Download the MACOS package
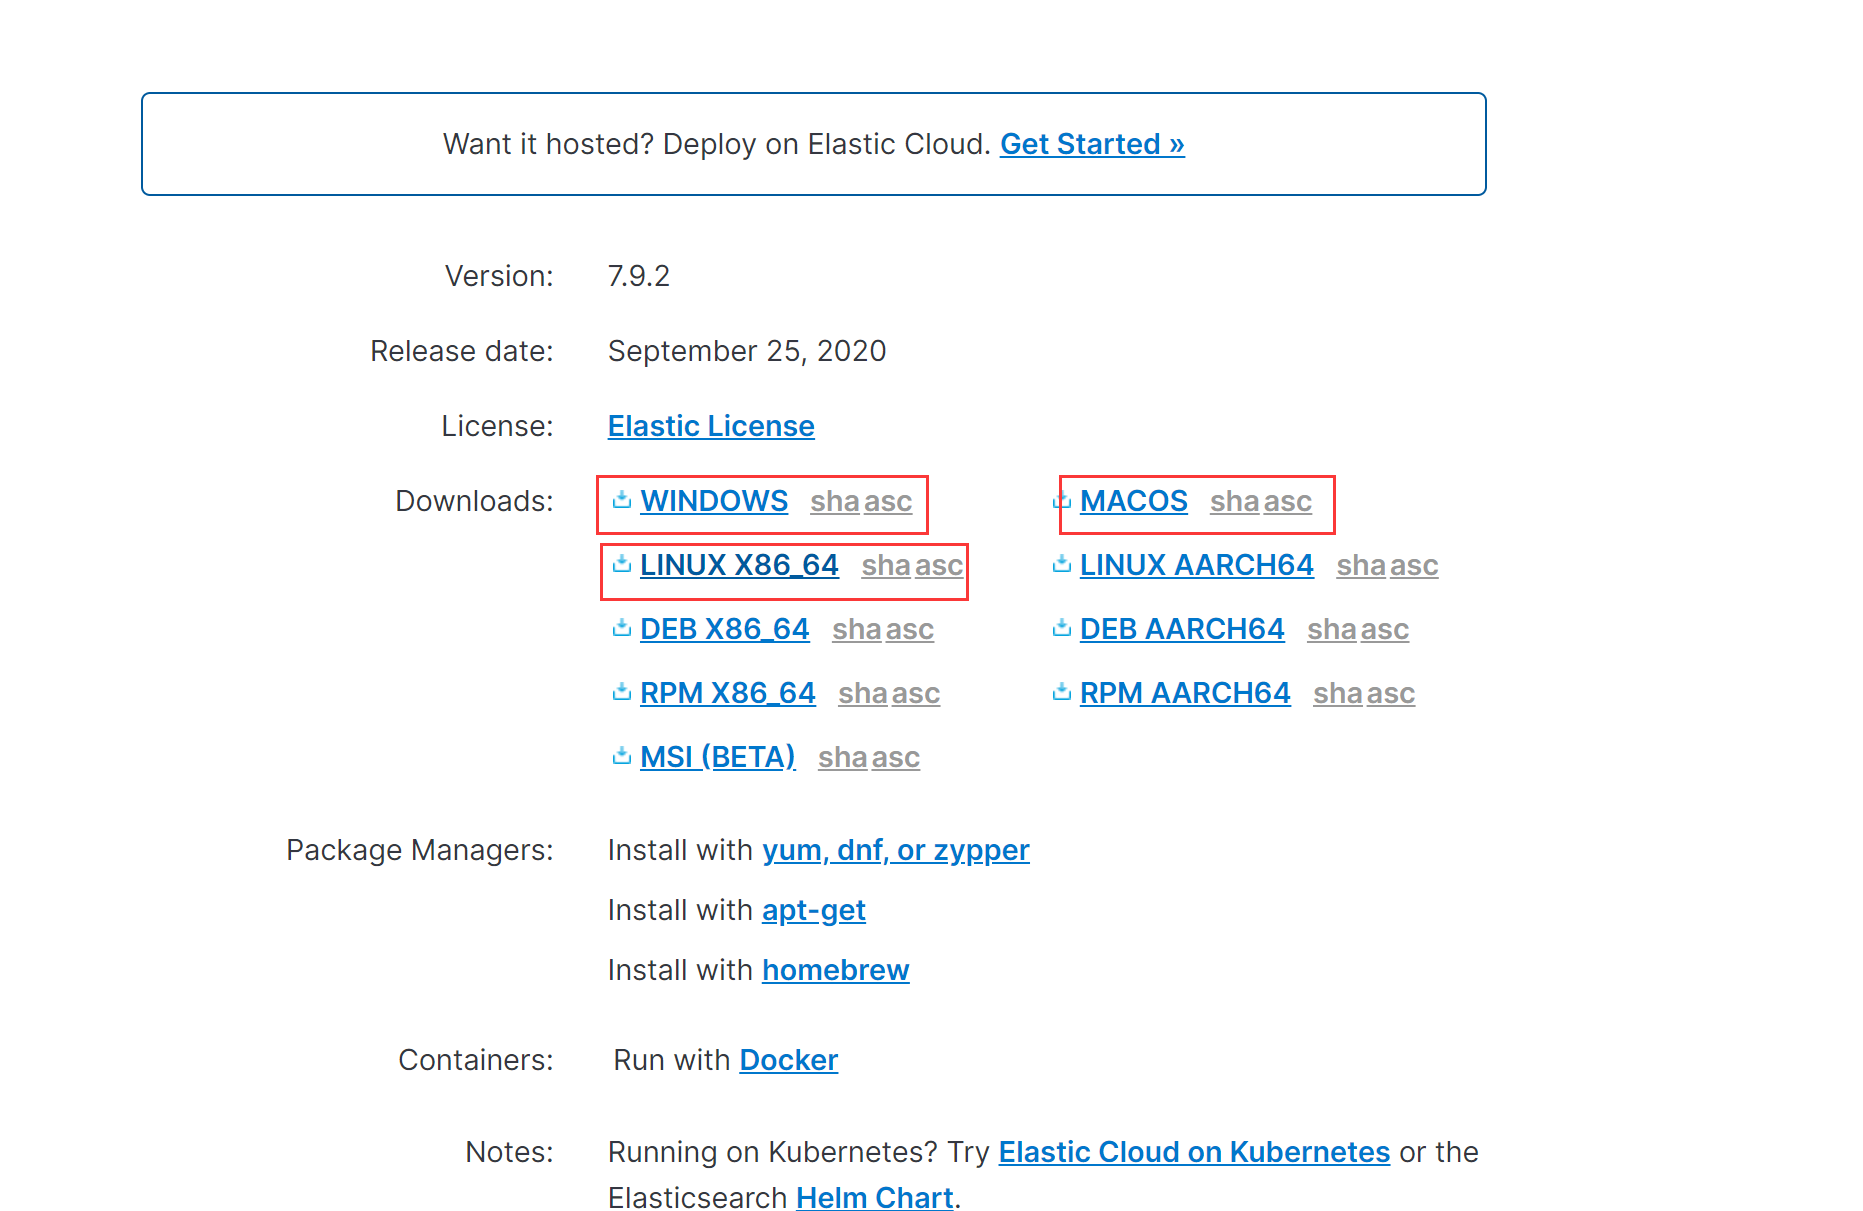The image size is (1863, 1211). pyautogui.click(x=1133, y=501)
